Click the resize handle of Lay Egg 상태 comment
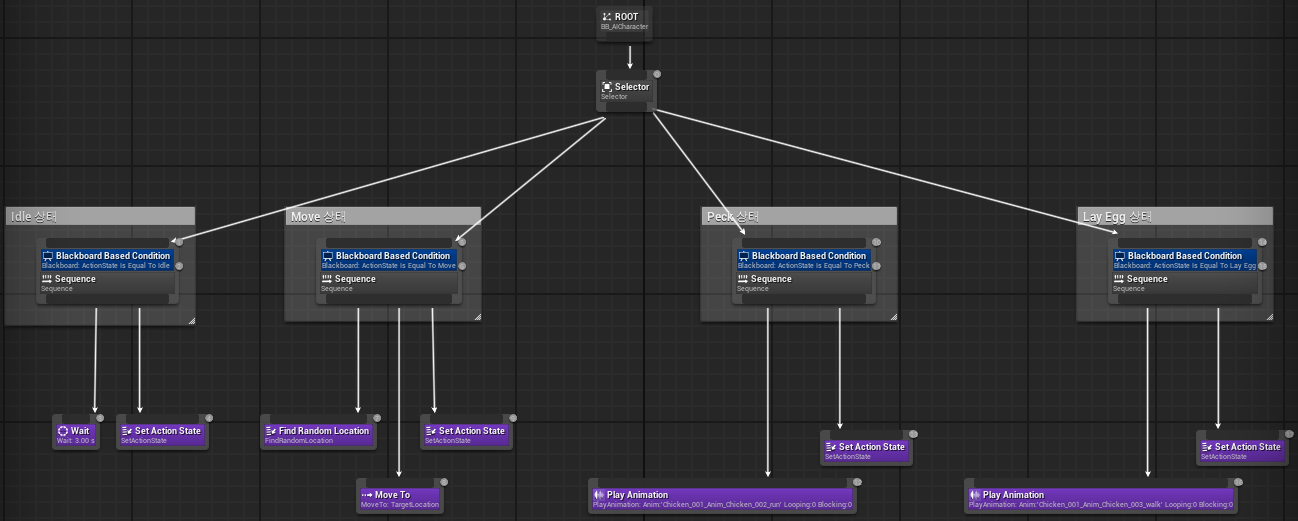The image size is (1298, 521). click(x=1269, y=317)
